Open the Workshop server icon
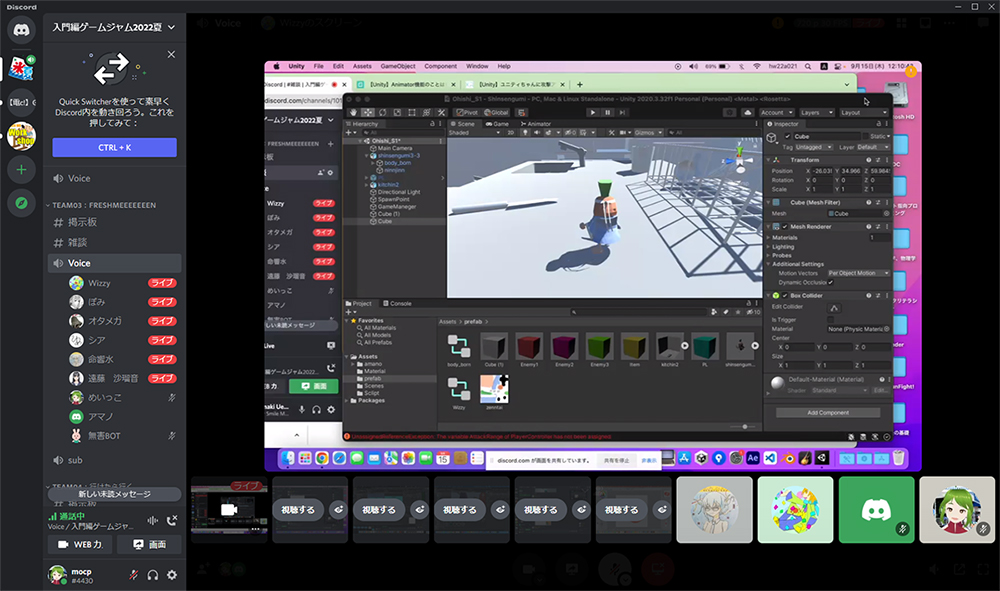Viewport: 1000px width, 591px height. point(21,136)
